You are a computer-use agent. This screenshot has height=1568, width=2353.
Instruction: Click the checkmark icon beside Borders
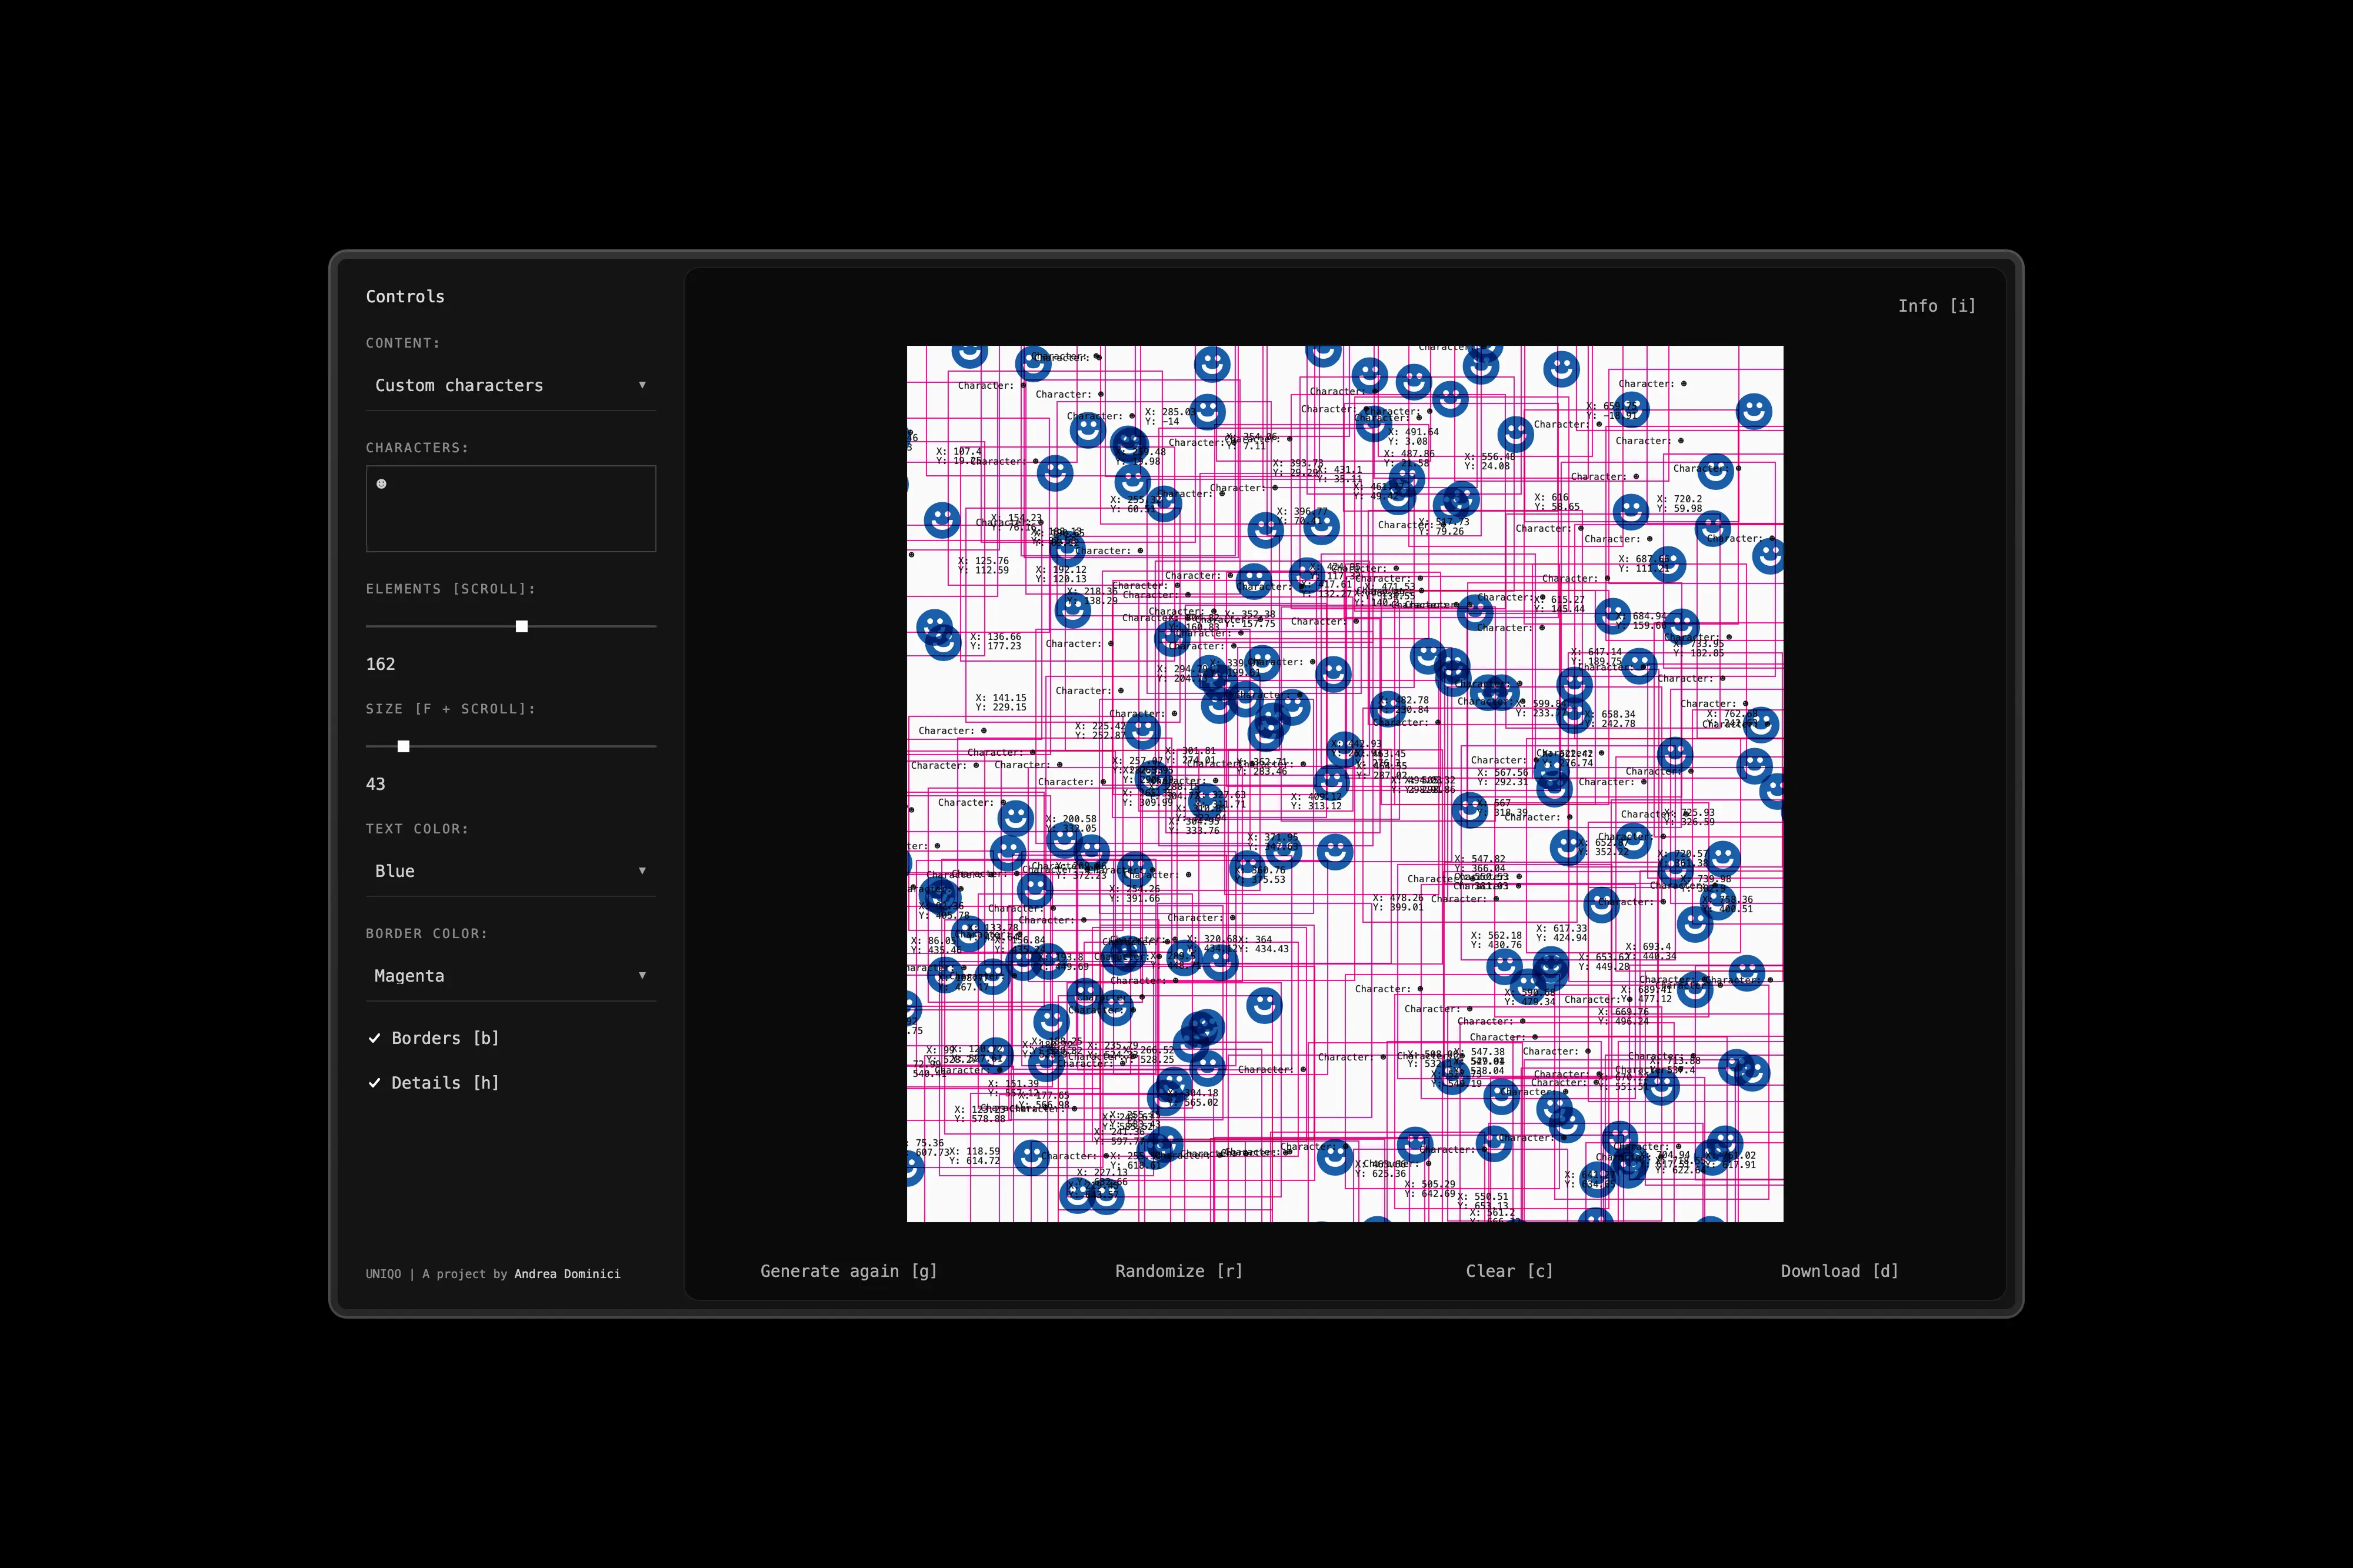pyautogui.click(x=375, y=1038)
